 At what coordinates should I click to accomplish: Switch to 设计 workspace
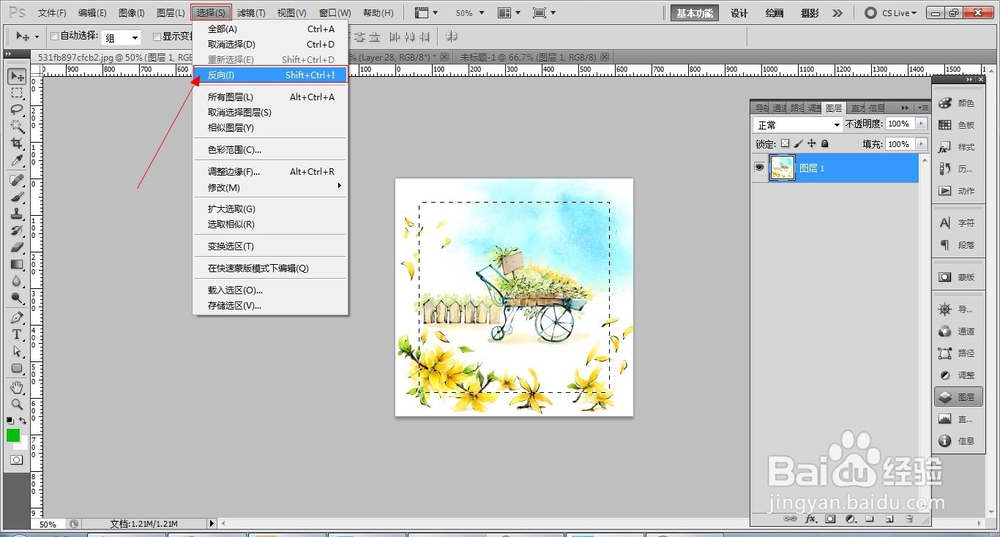739,13
